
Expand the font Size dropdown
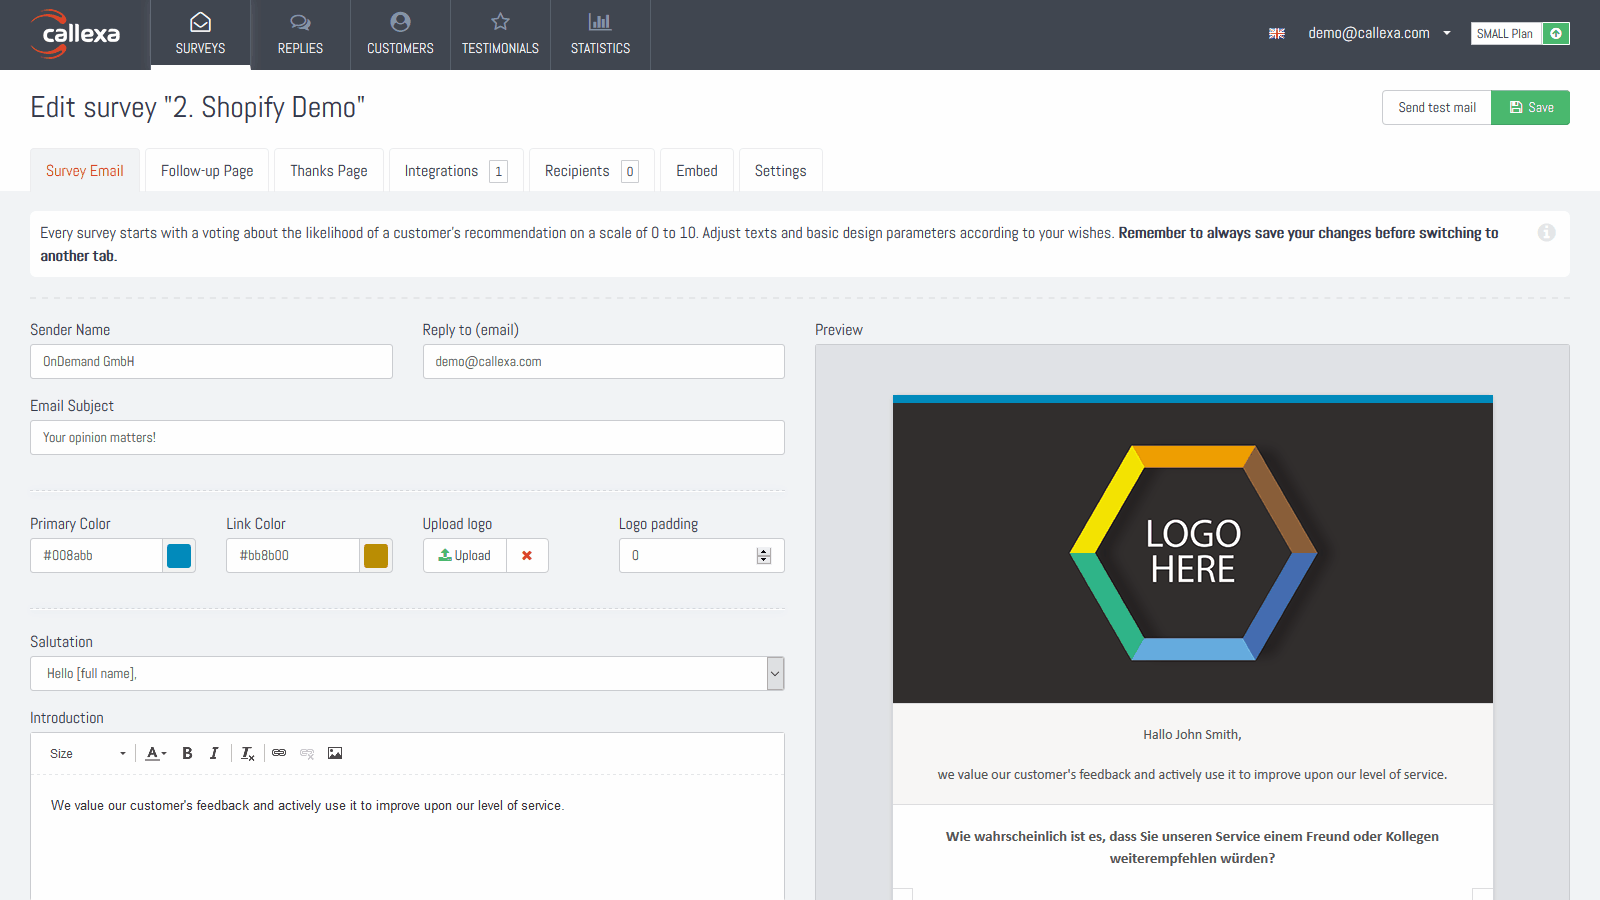(88, 753)
